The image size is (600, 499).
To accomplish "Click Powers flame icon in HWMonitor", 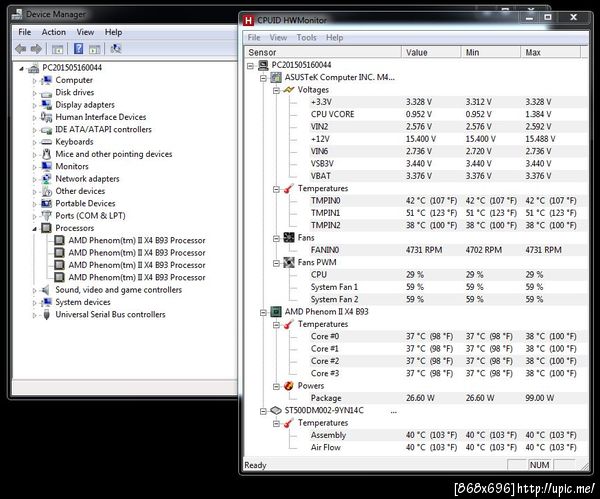I will (x=289, y=386).
